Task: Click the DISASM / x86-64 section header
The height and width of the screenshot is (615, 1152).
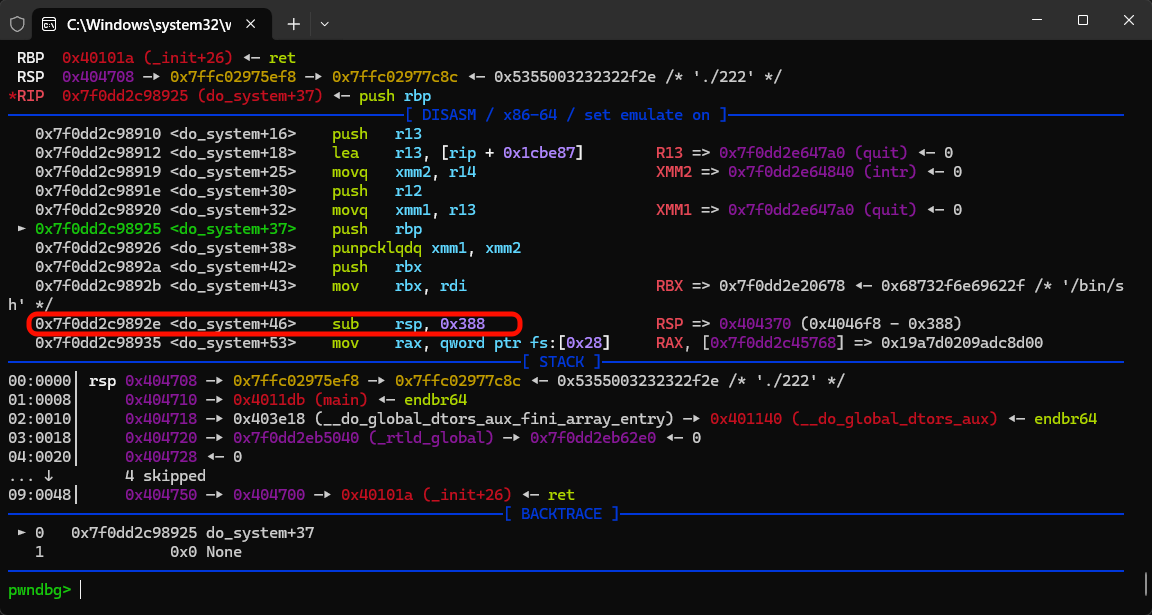Action: click(x=566, y=115)
